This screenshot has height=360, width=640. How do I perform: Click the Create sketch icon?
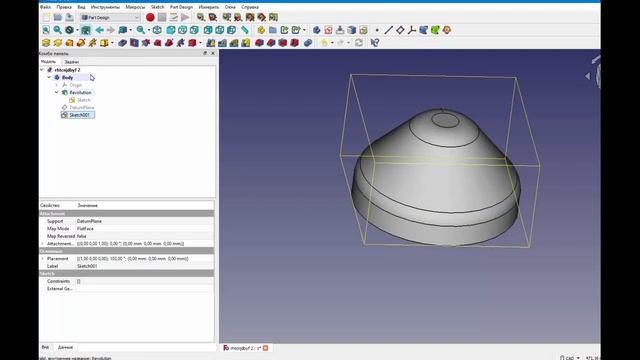tap(328, 30)
